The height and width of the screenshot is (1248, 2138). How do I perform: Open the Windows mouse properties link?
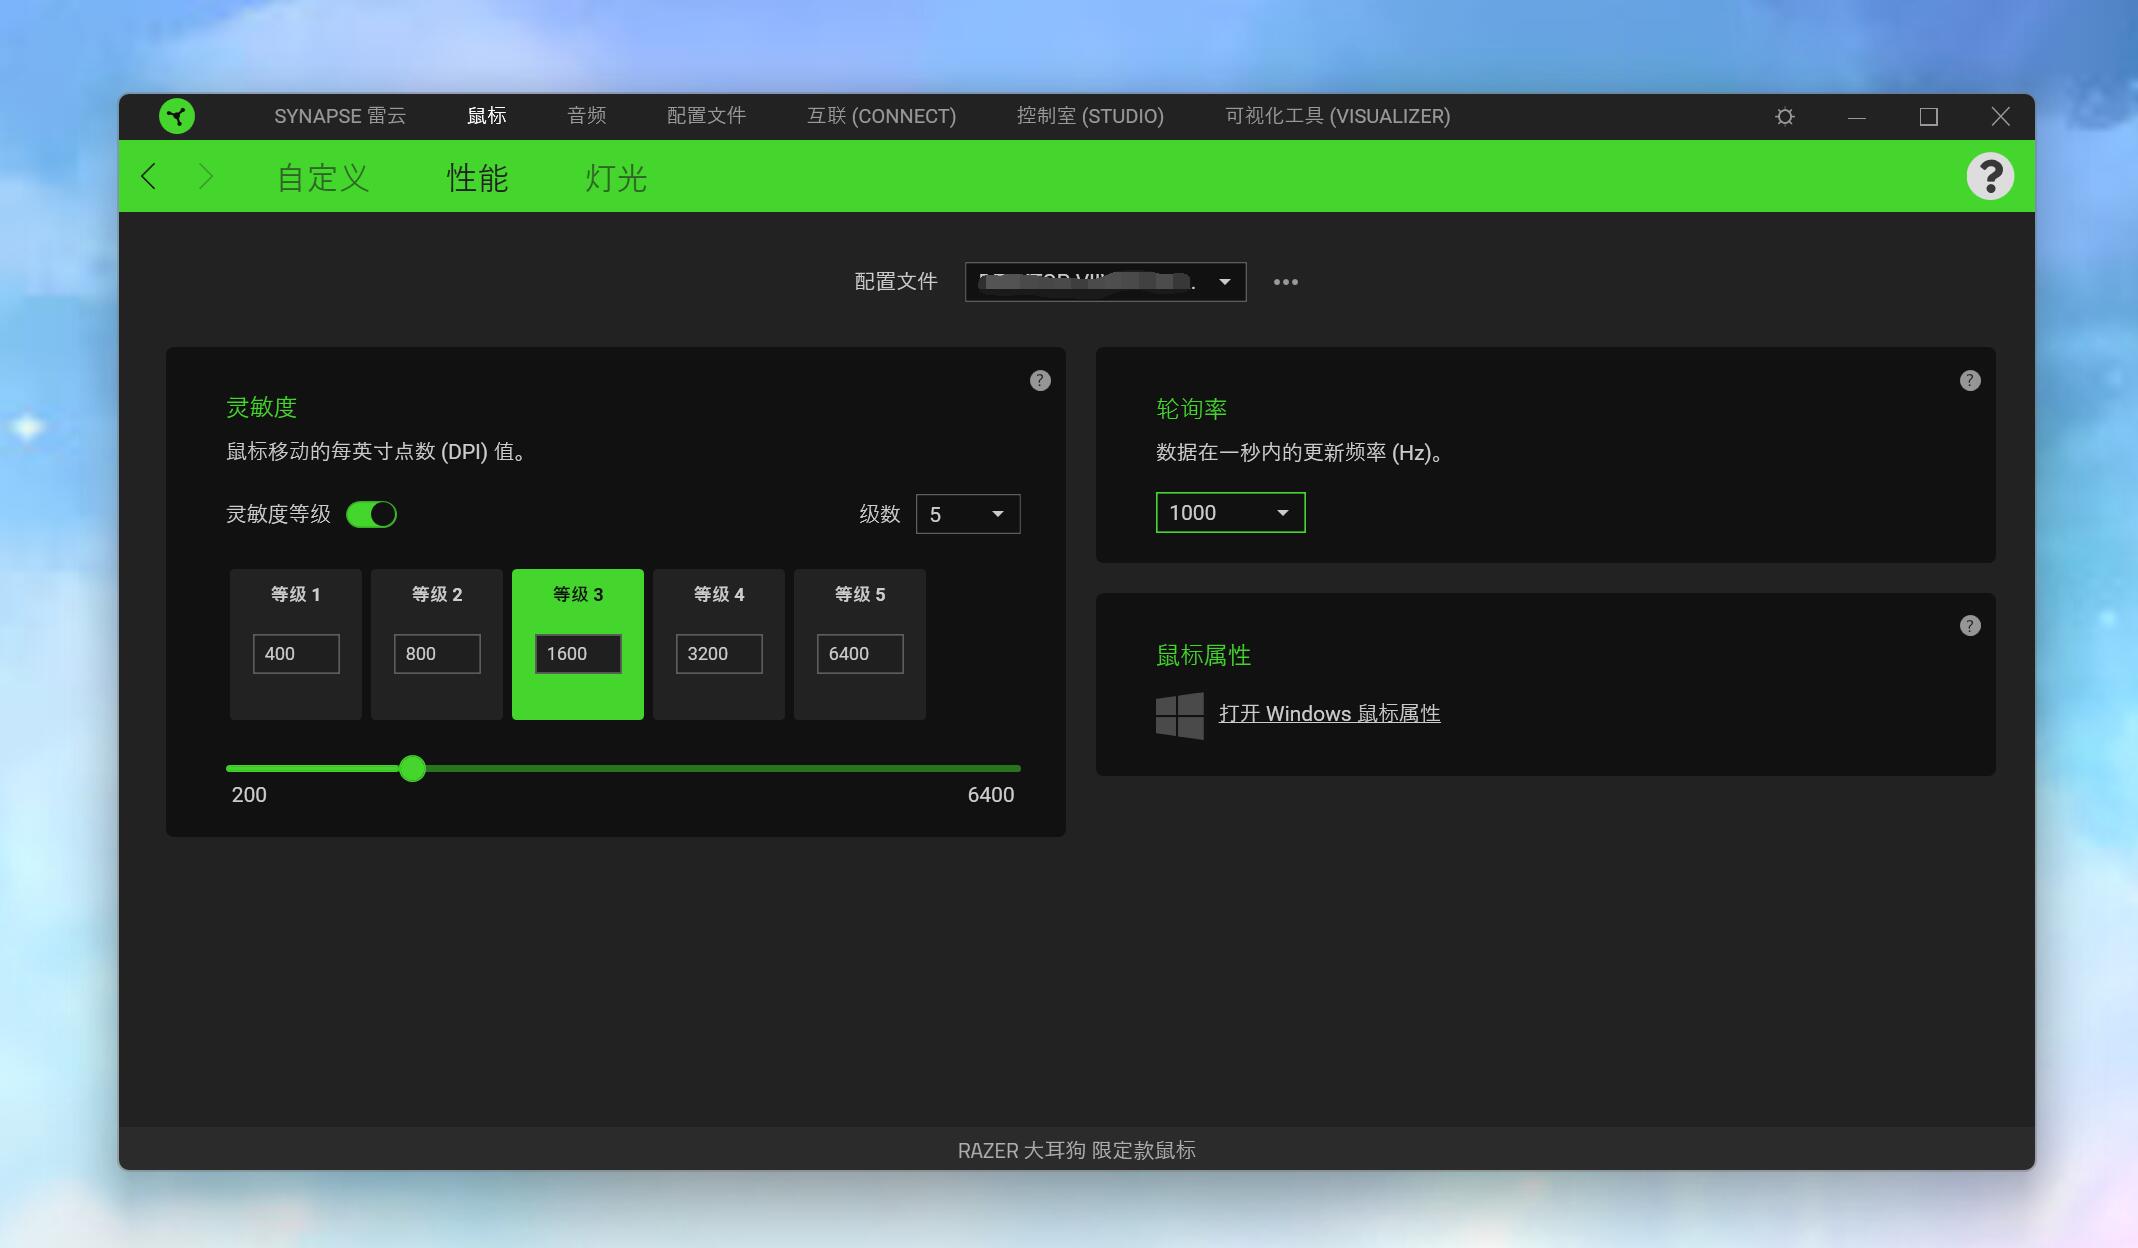coord(1329,714)
